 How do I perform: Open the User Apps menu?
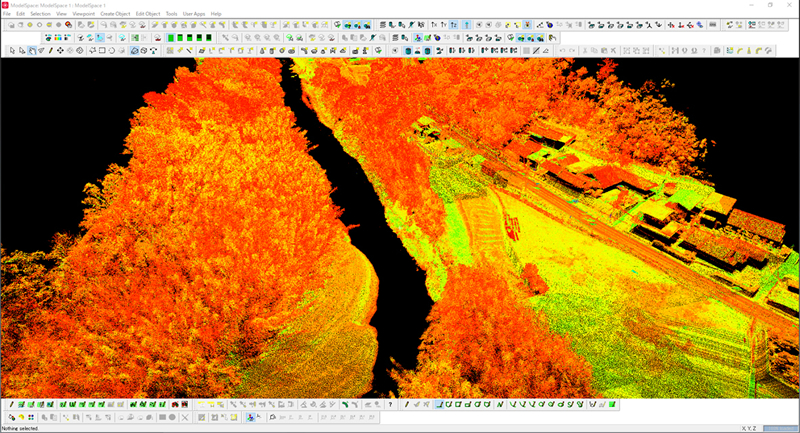pos(194,13)
